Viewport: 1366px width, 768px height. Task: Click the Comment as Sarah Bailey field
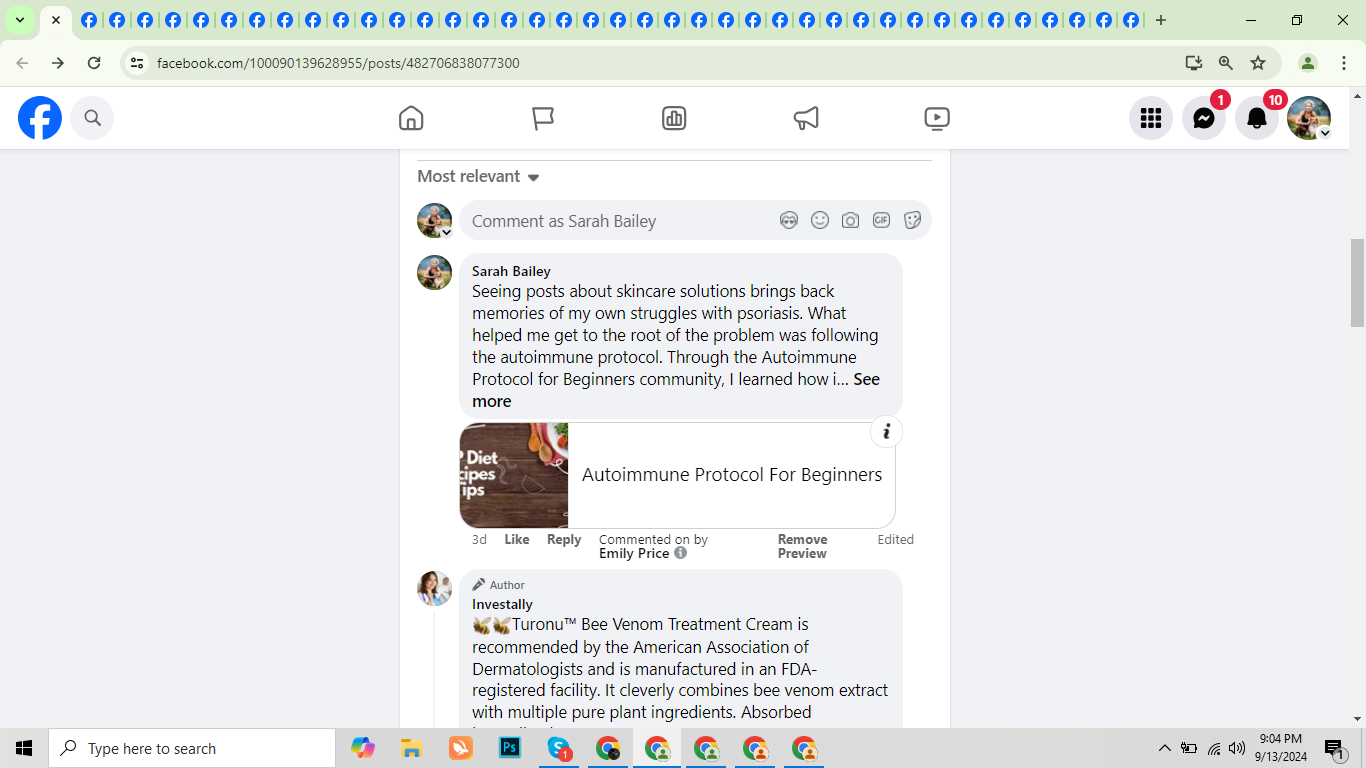696,221
